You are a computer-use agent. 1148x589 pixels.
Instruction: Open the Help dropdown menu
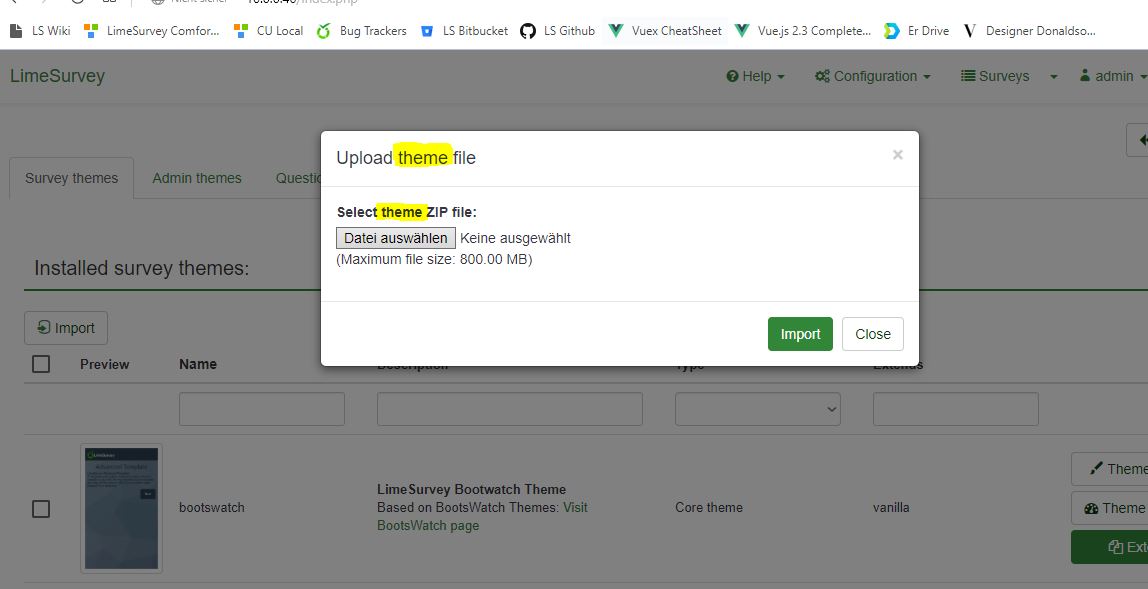click(x=756, y=76)
